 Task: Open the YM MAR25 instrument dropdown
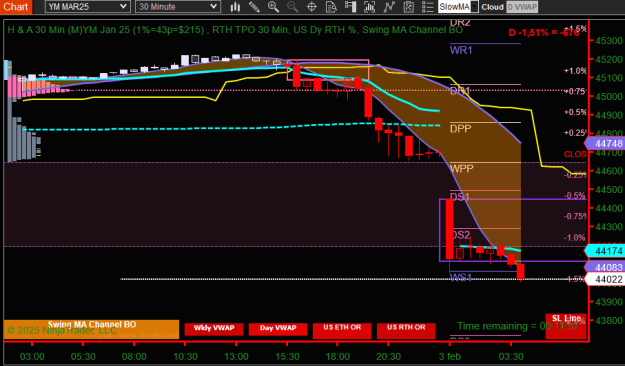(x=87, y=7)
